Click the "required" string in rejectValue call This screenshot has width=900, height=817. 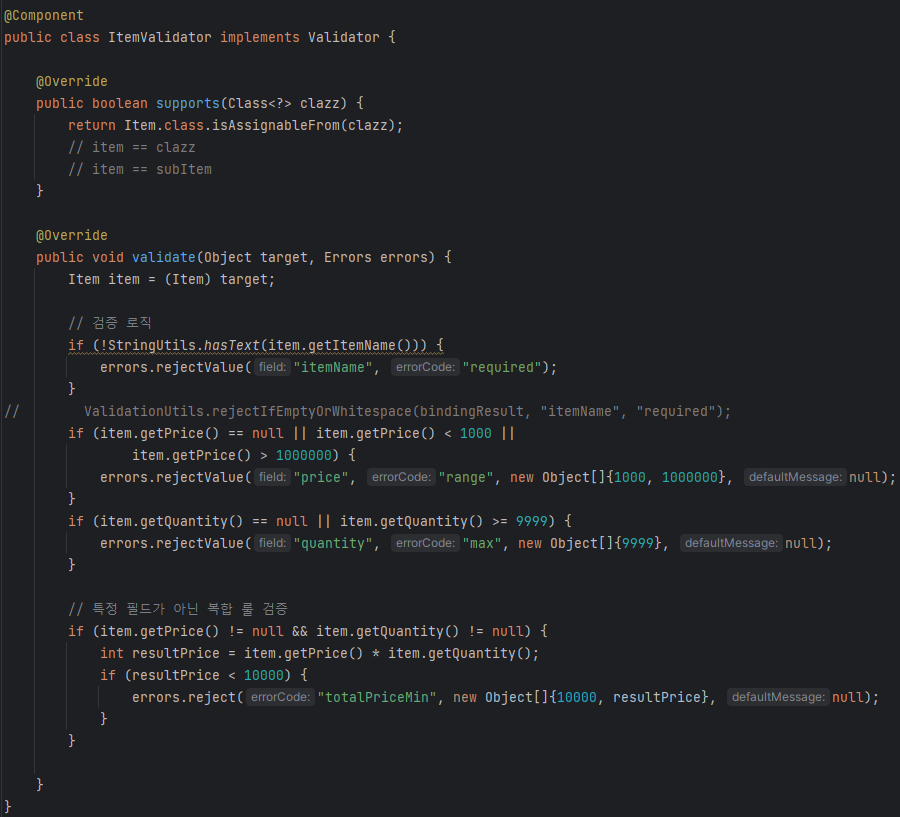pyautogui.click(x=502, y=367)
